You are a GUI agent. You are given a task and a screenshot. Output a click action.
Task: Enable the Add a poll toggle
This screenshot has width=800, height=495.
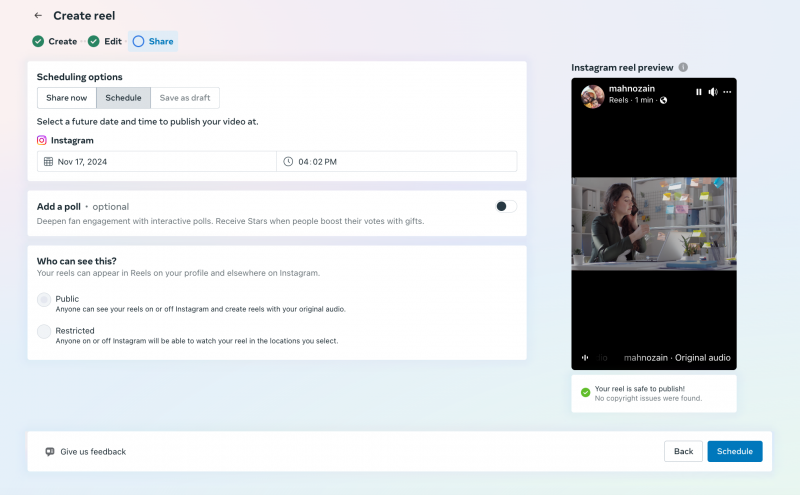pos(506,206)
